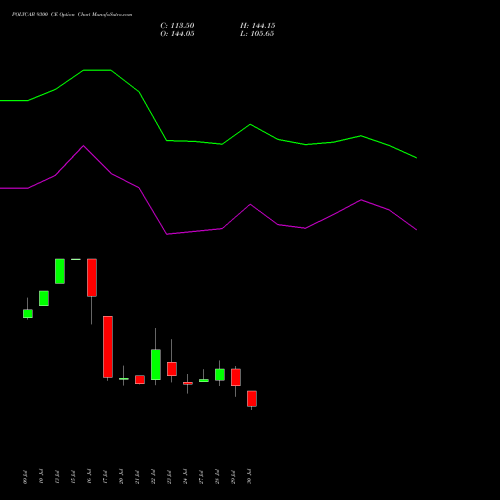500x500 pixels.
Task: Click the 30 Jul last red candle
Action: point(252,398)
